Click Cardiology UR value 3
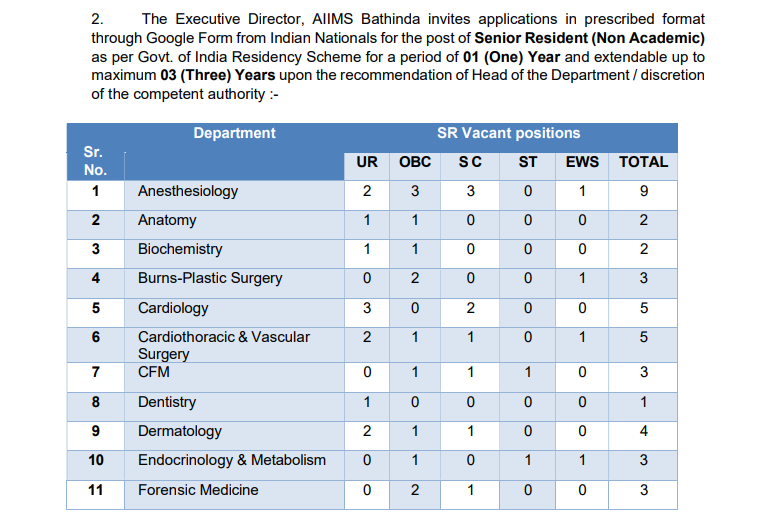This screenshot has width=770, height=522. [x=367, y=308]
